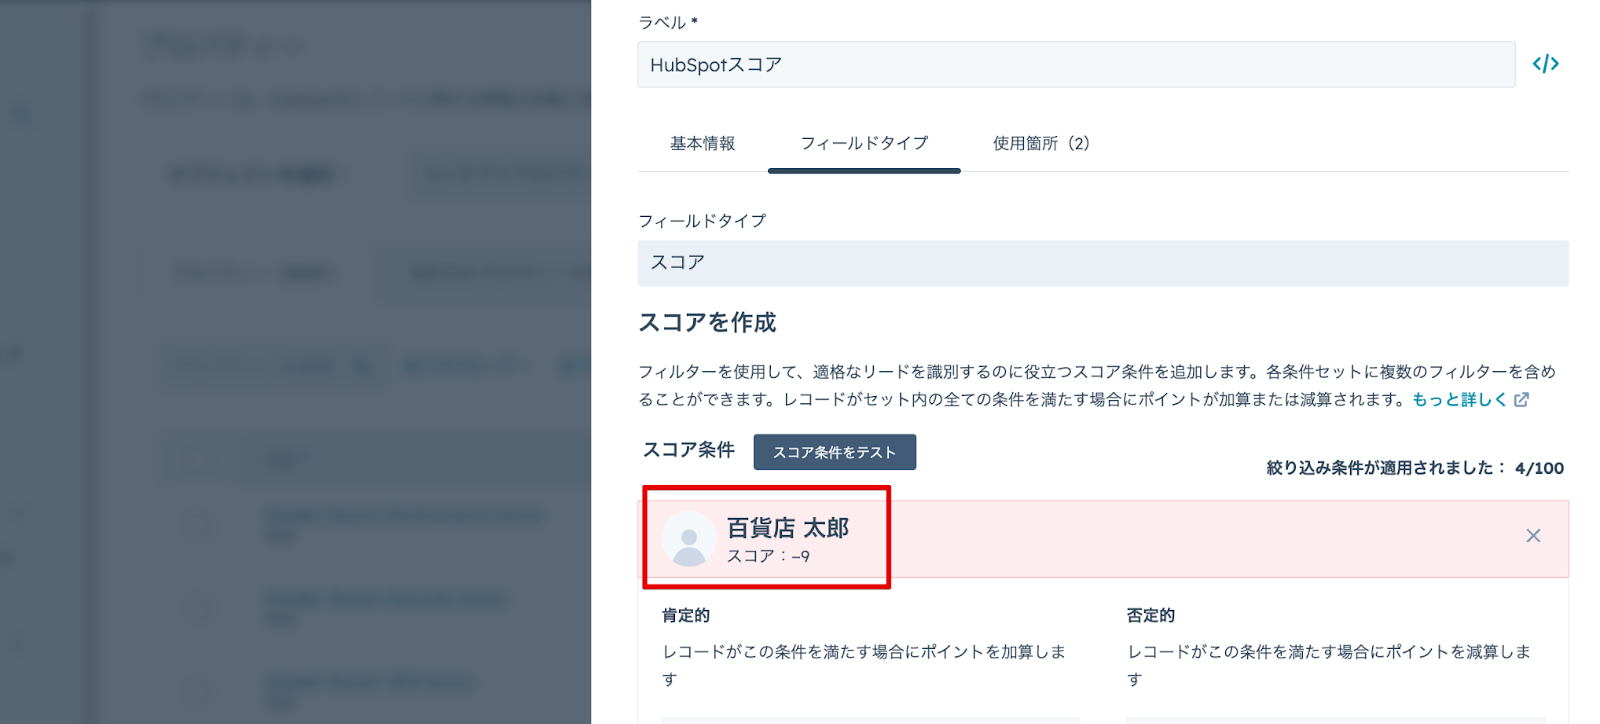Click the 絞り込み条件が適用されました： 4/100 text
This screenshot has width=1600, height=724.
[1415, 467]
